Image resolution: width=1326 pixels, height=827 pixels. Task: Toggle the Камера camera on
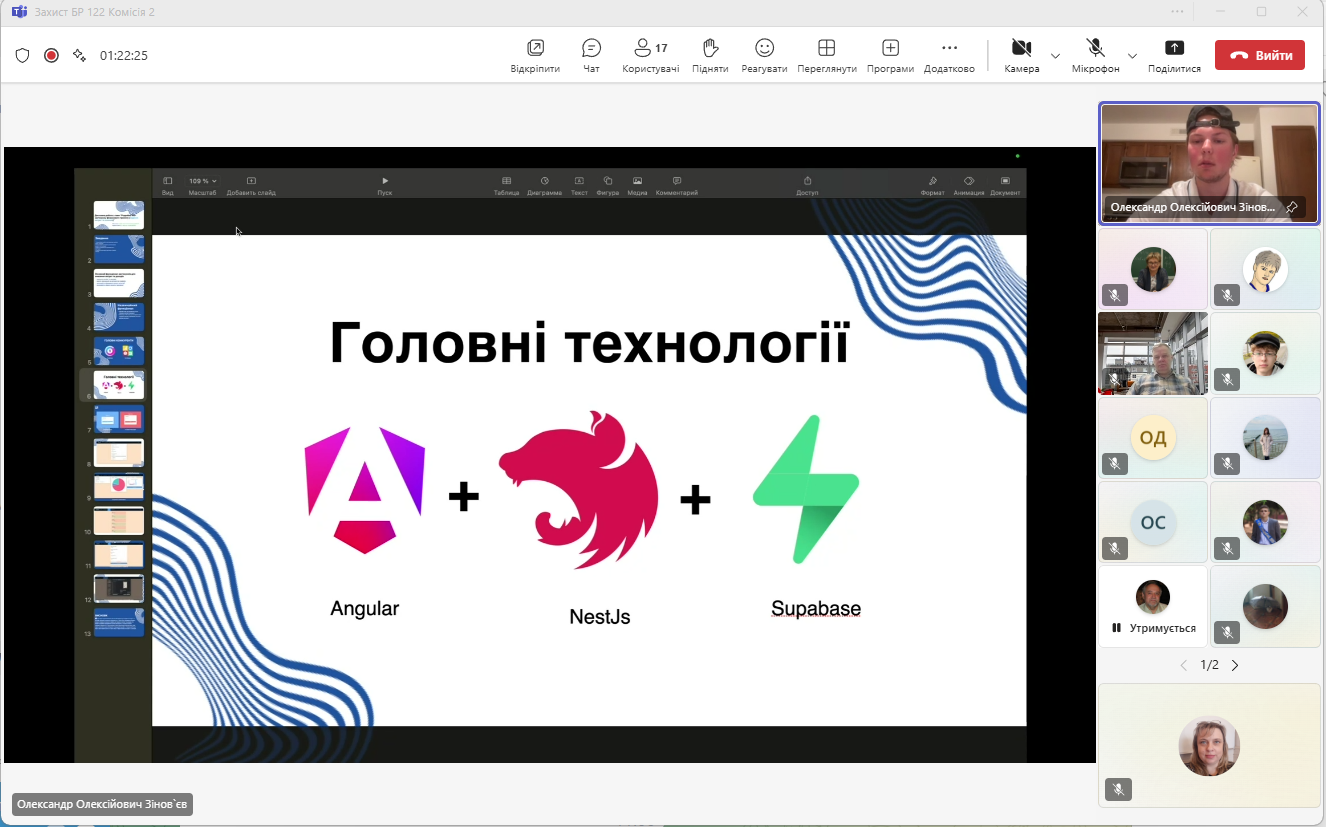1021,48
